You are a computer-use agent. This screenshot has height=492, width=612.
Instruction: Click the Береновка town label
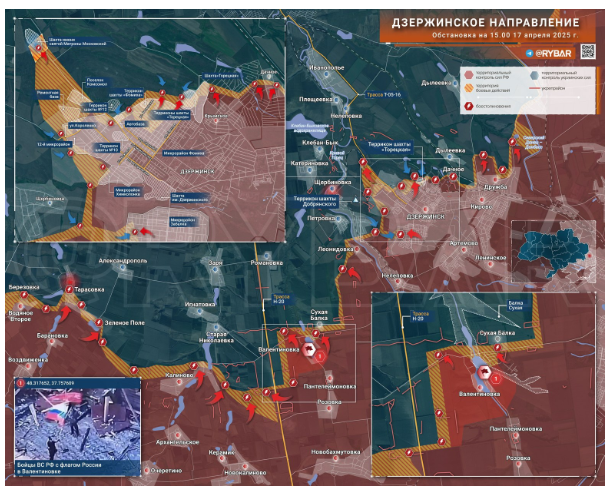[x=52, y=336]
